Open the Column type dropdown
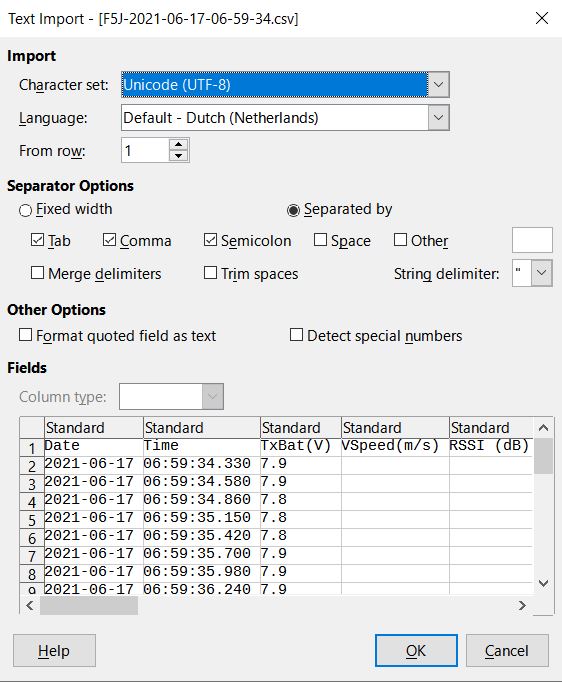This screenshot has width=562, height=682. tap(213, 396)
